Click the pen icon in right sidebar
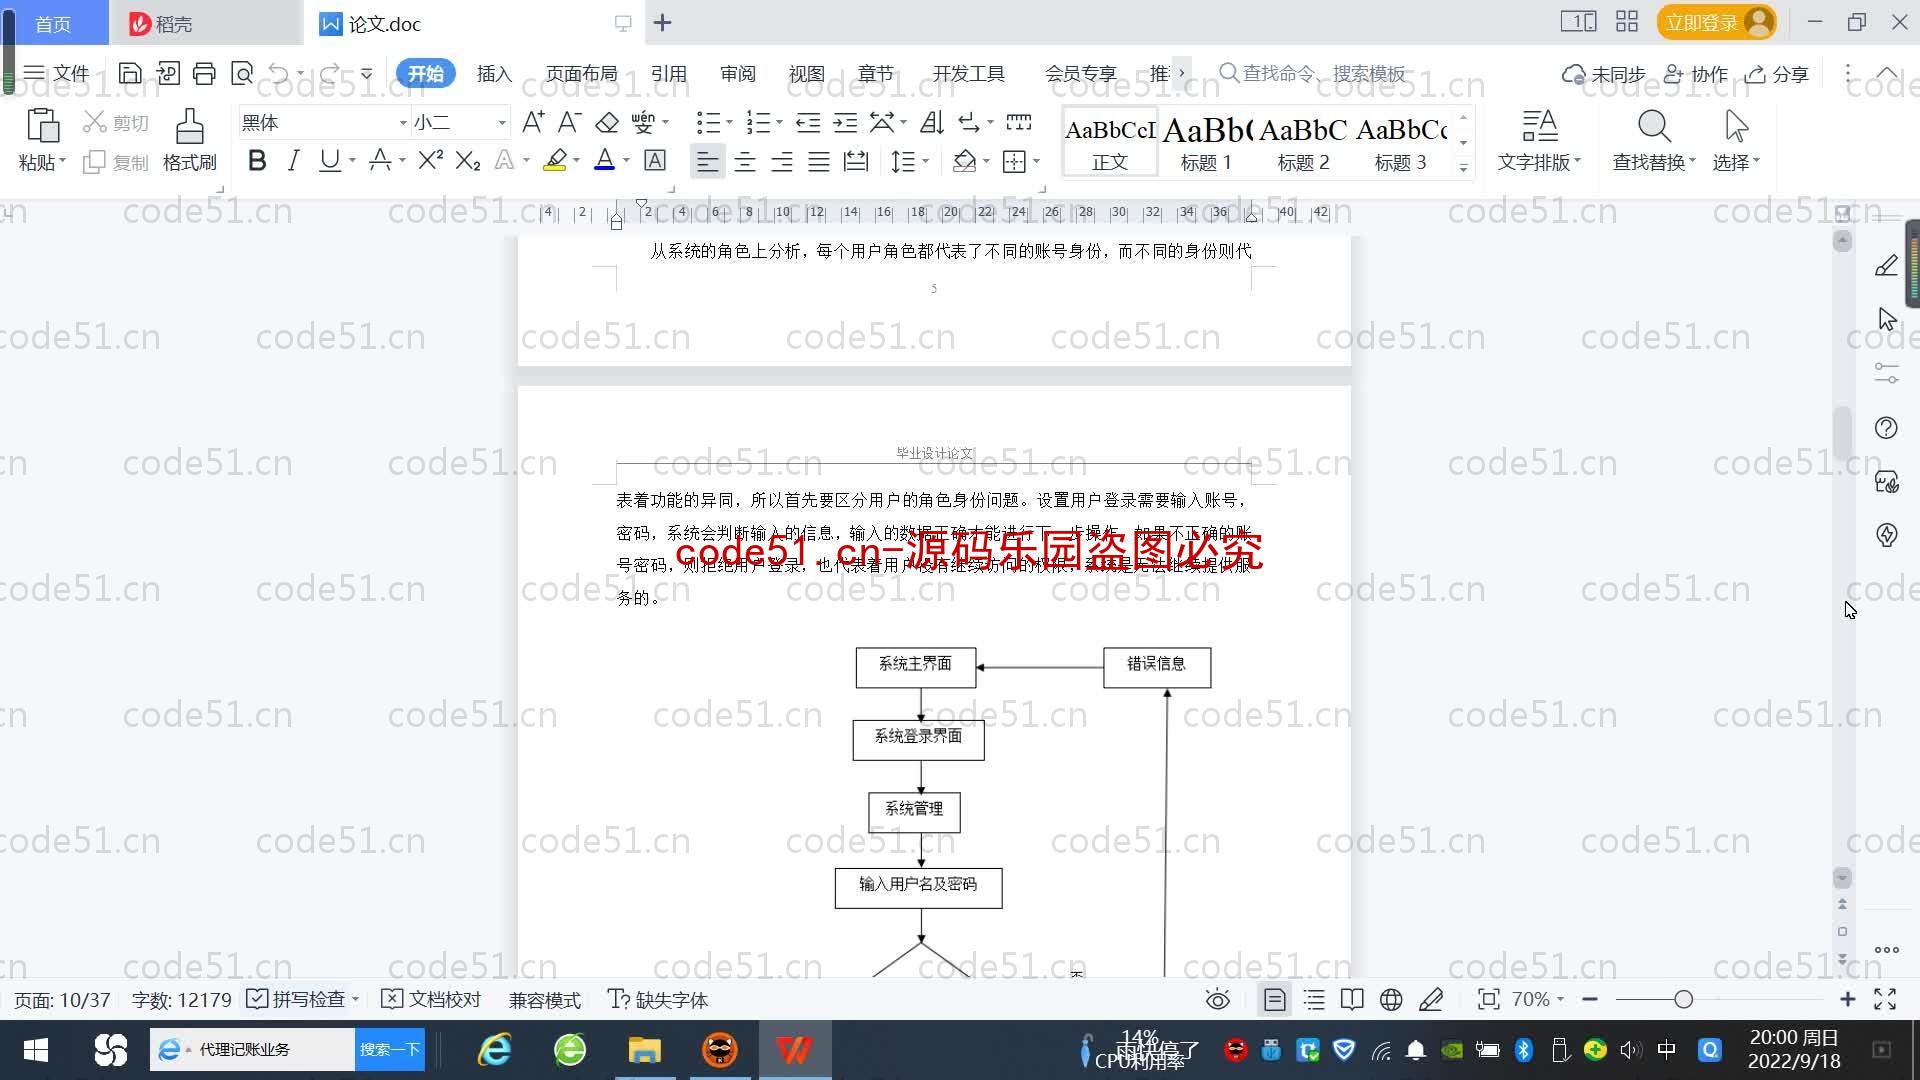The height and width of the screenshot is (1080, 1920). pos(1886,266)
